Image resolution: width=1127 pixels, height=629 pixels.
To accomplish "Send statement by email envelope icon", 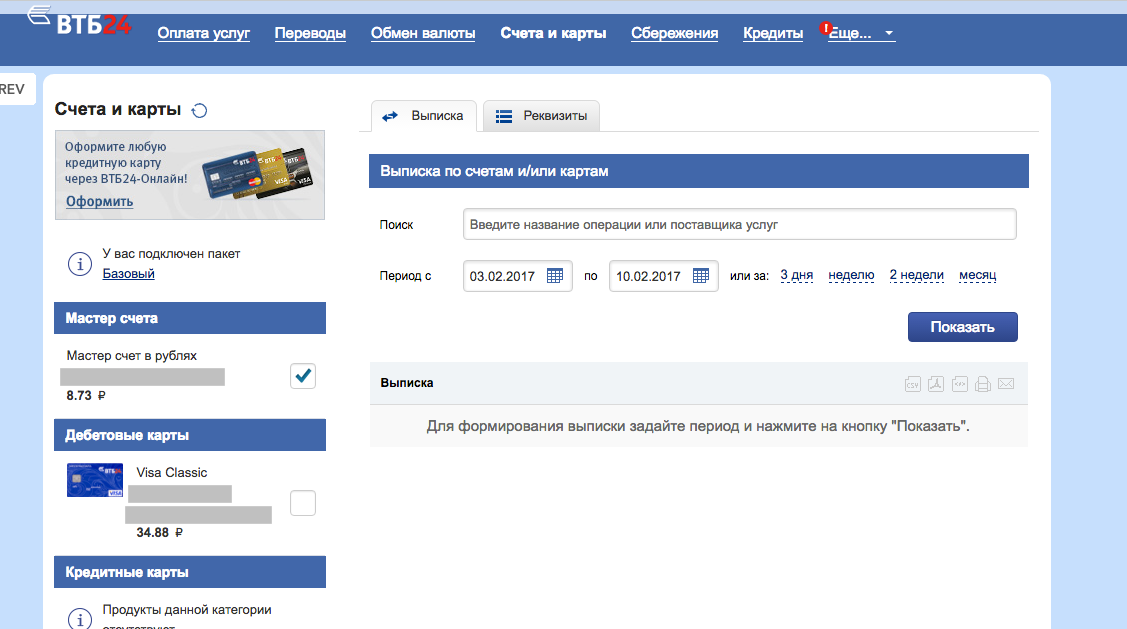I will (x=1006, y=384).
